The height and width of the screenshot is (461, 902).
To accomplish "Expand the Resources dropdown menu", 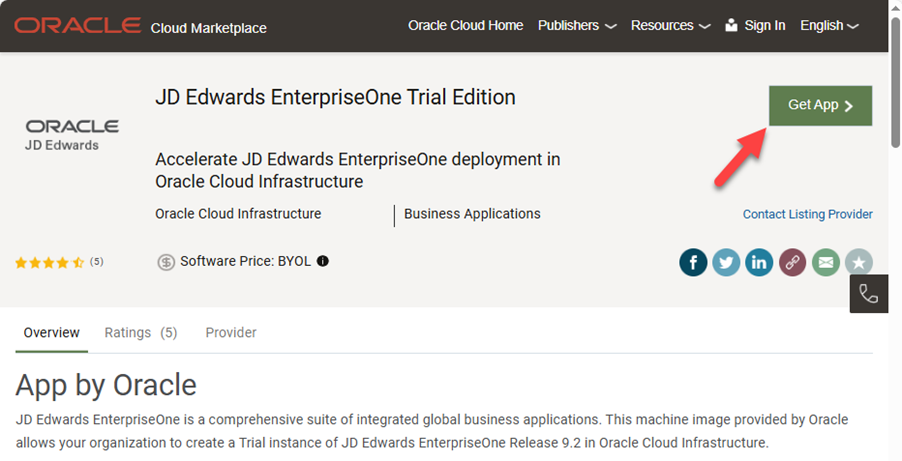I will (671, 26).
